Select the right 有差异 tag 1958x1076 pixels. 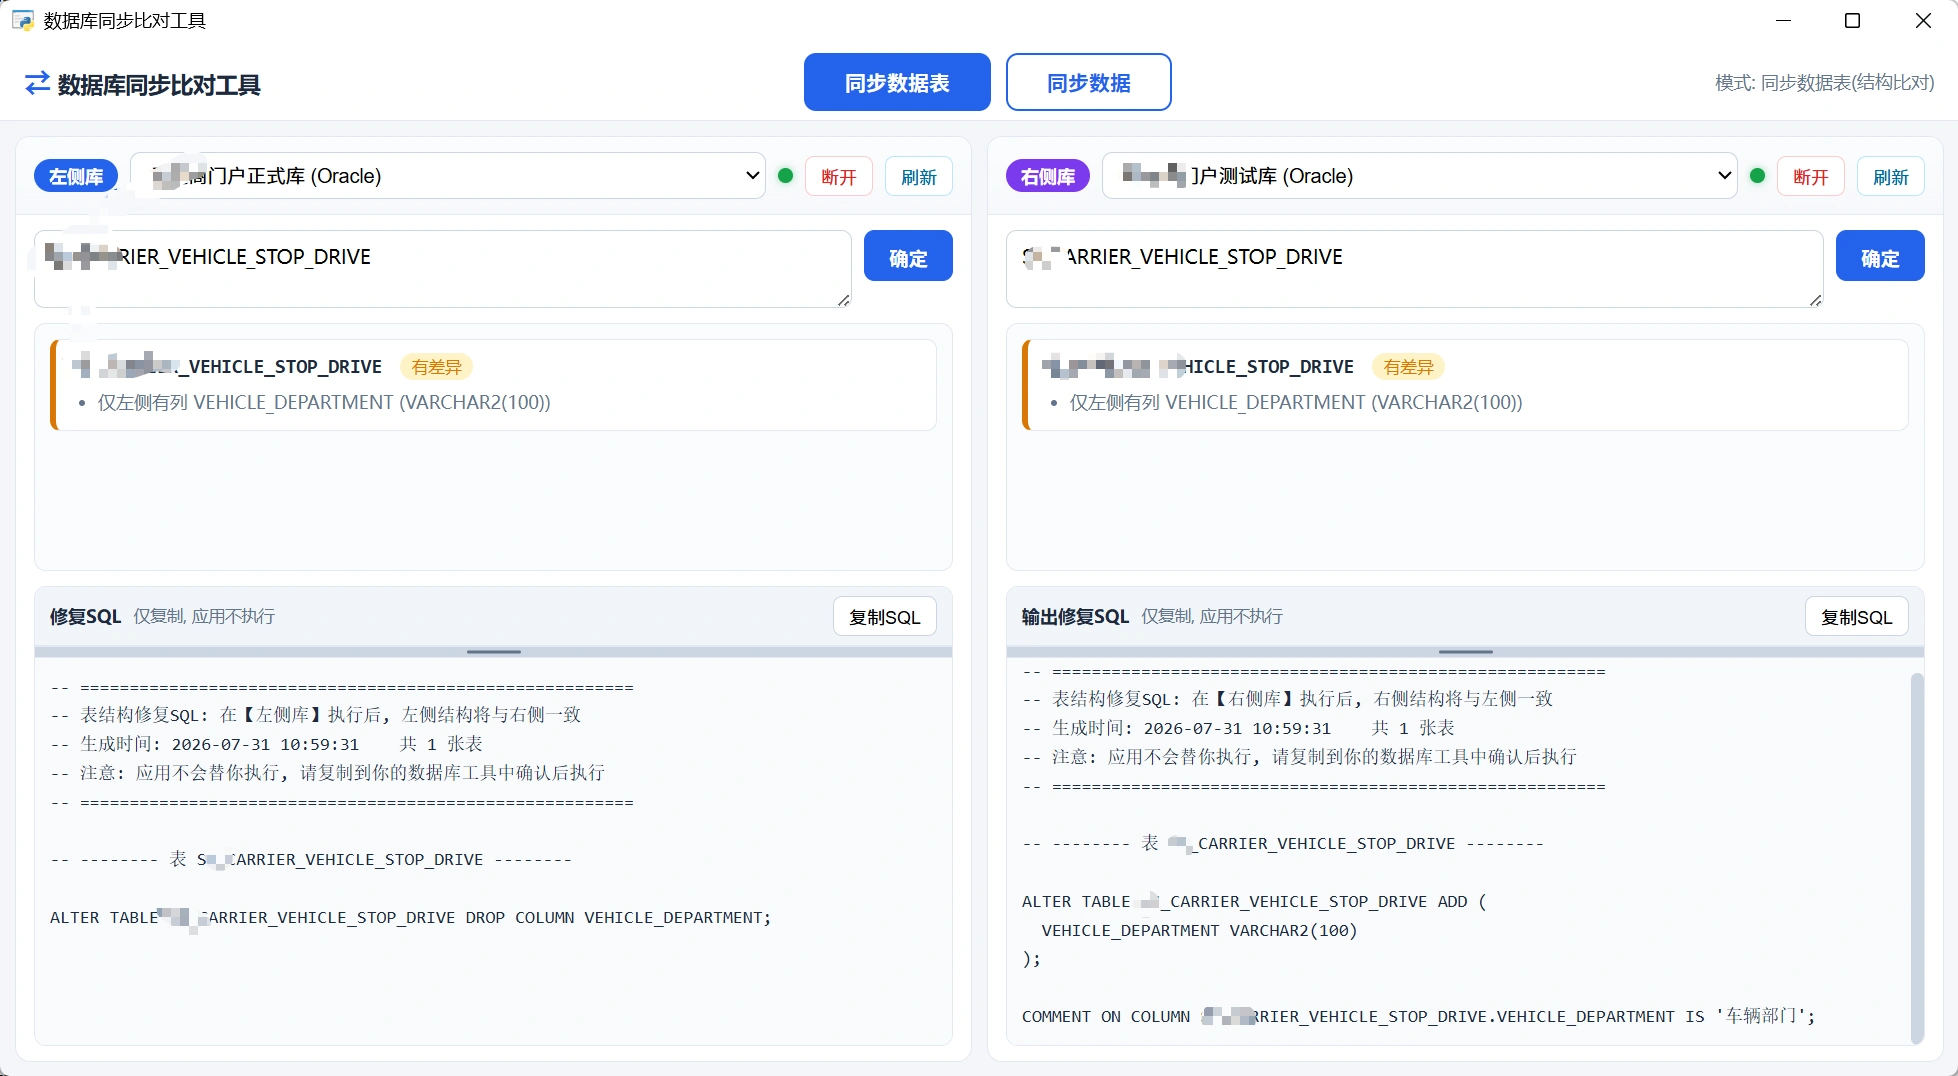[x=1408, y=367]
